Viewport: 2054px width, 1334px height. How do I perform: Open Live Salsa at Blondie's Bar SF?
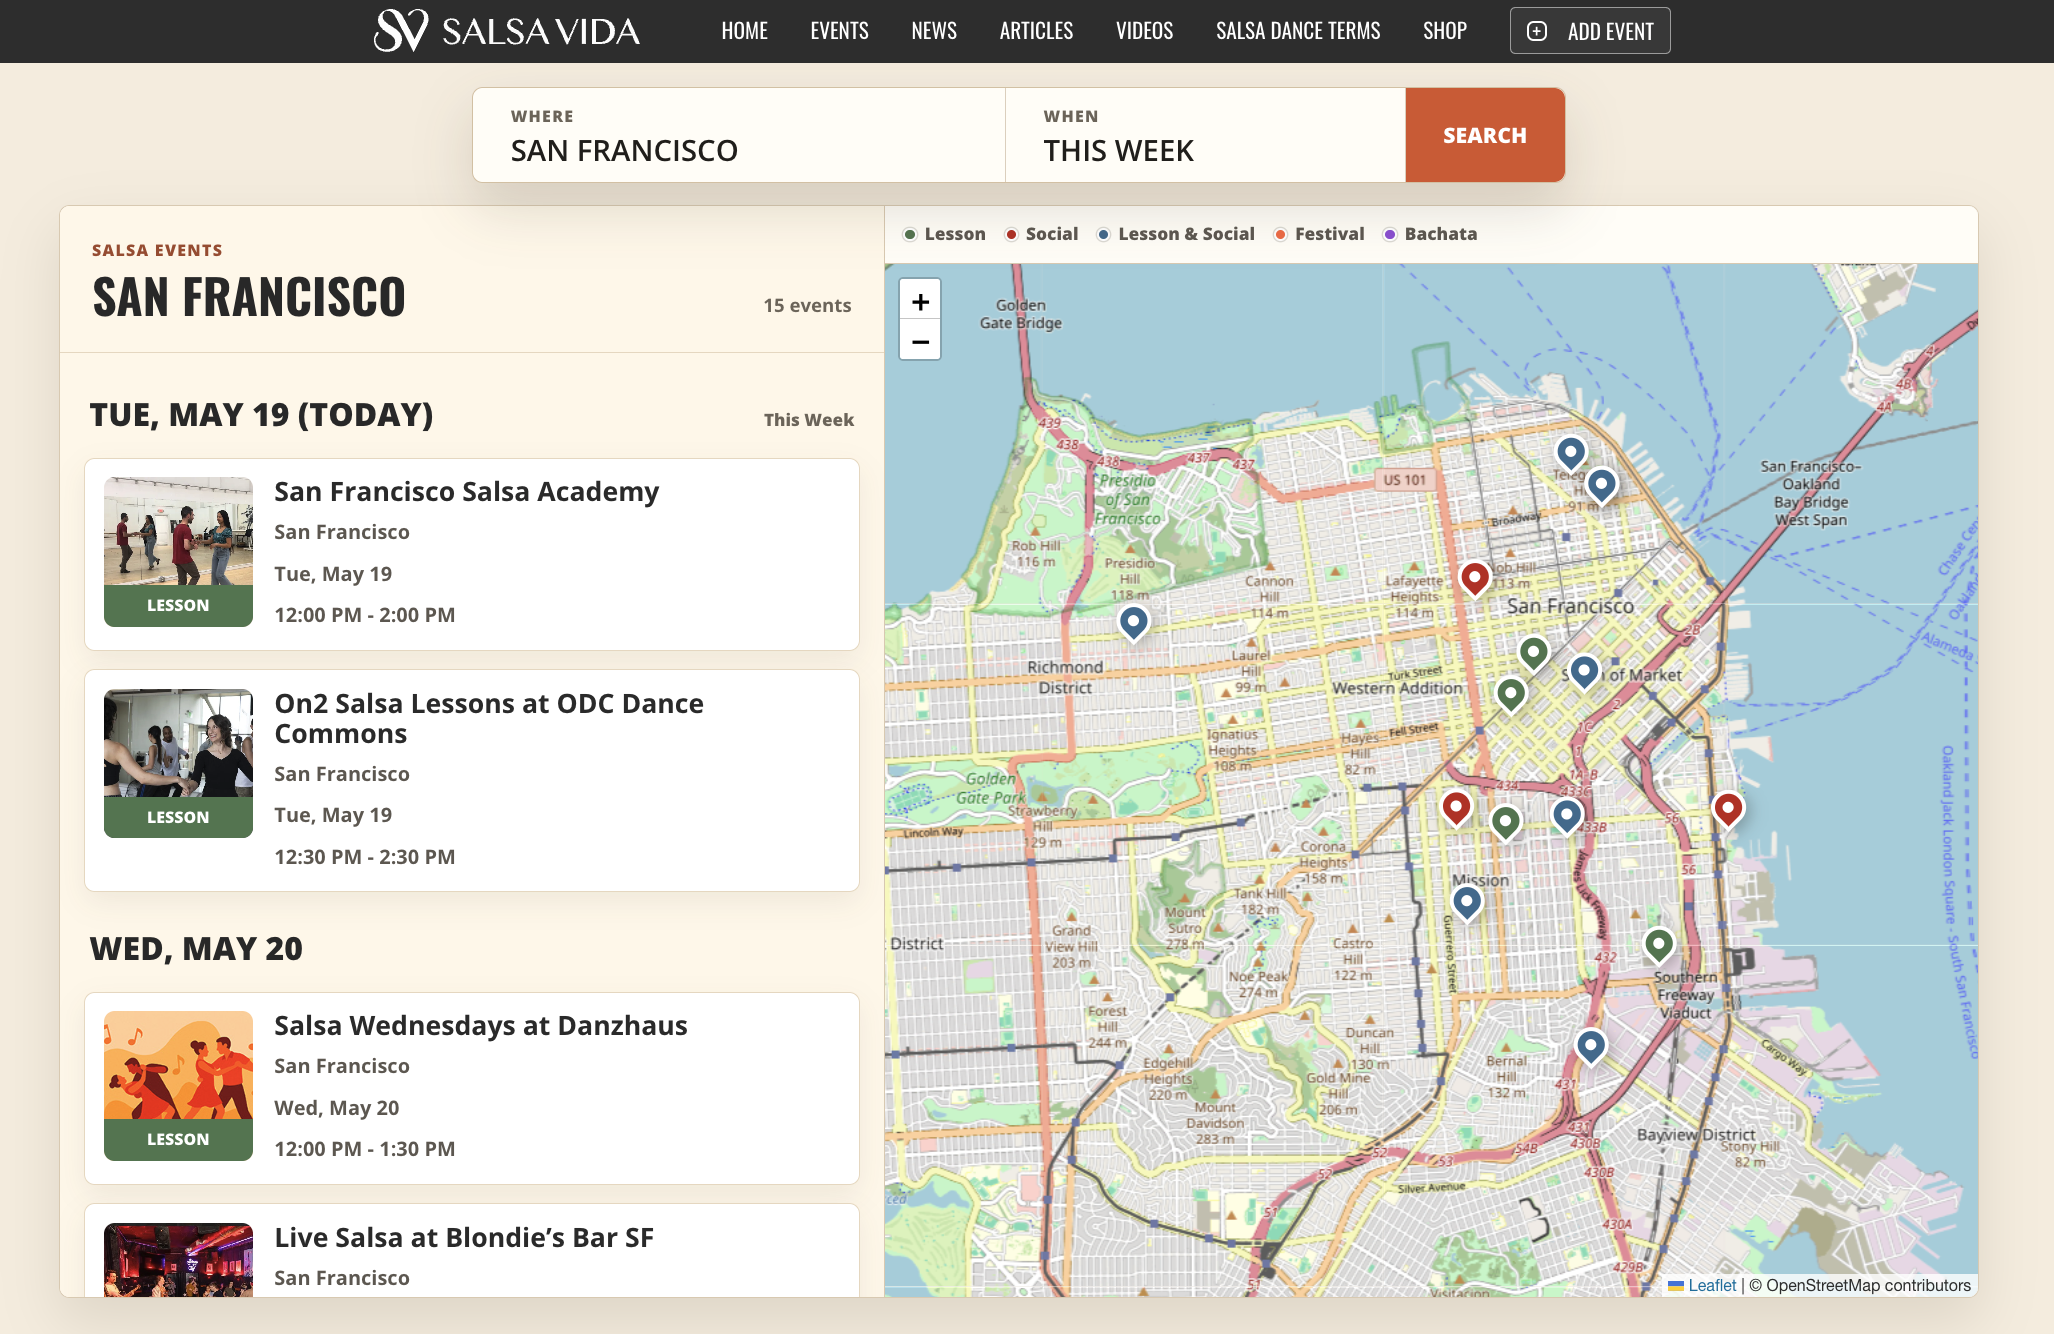click(x=464, y=1238)
